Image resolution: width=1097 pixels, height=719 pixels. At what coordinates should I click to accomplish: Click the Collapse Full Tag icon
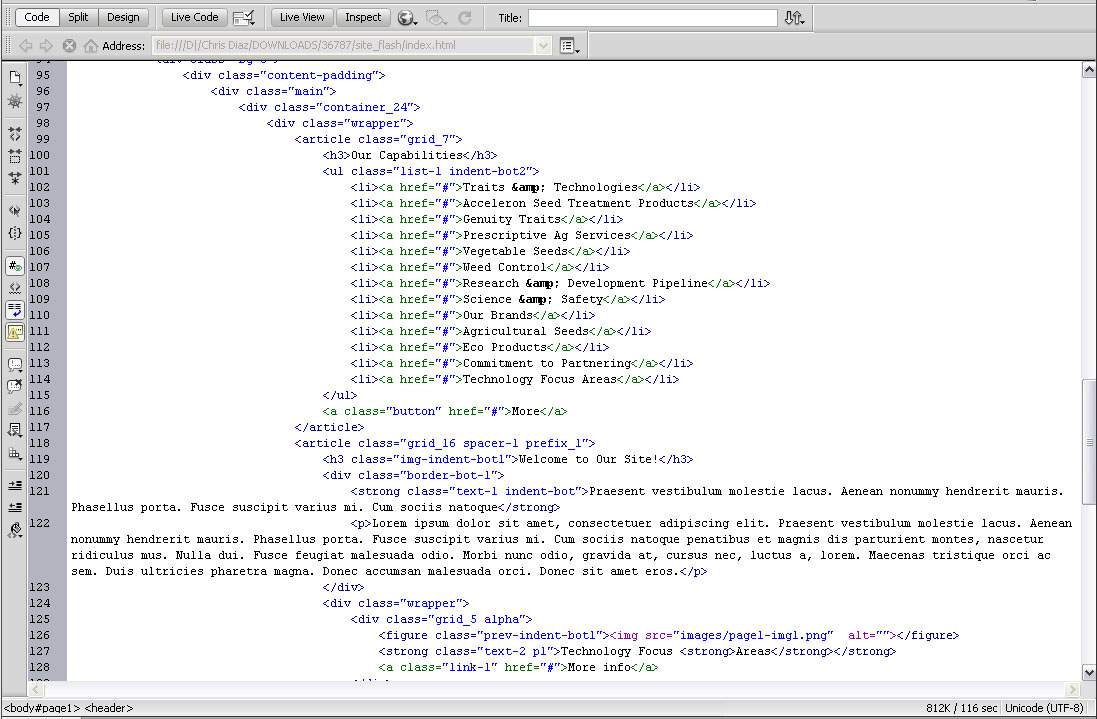tap(14, 133)
